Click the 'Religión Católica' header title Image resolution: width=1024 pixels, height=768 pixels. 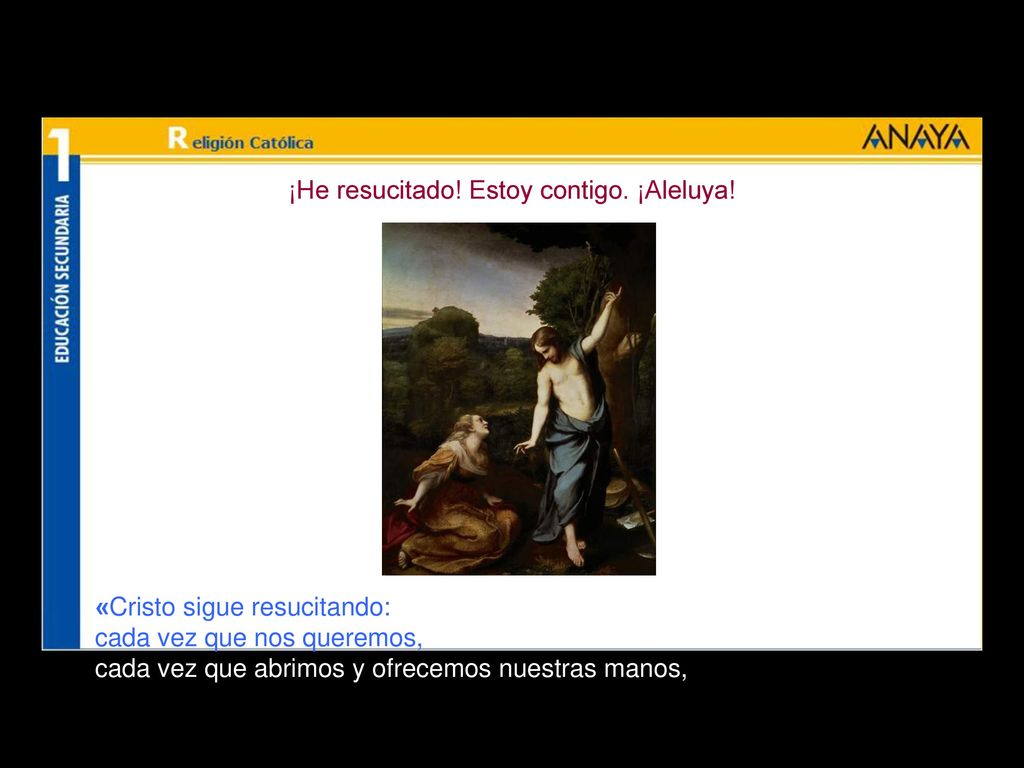tap(240, 138)
